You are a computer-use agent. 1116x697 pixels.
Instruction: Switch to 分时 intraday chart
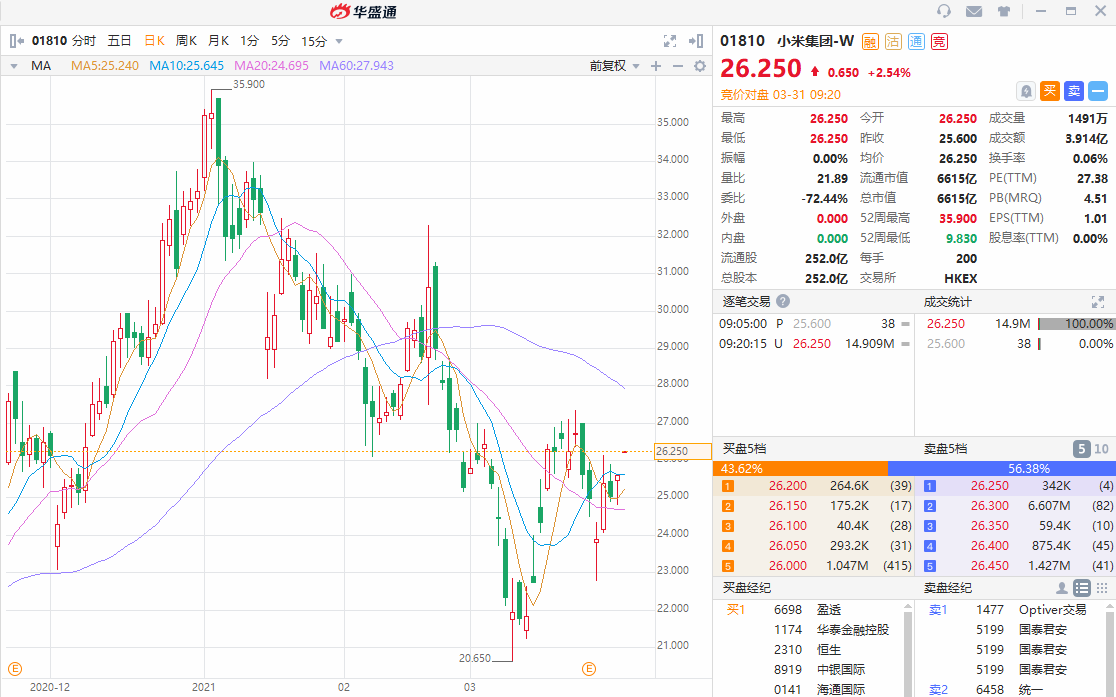84,41
